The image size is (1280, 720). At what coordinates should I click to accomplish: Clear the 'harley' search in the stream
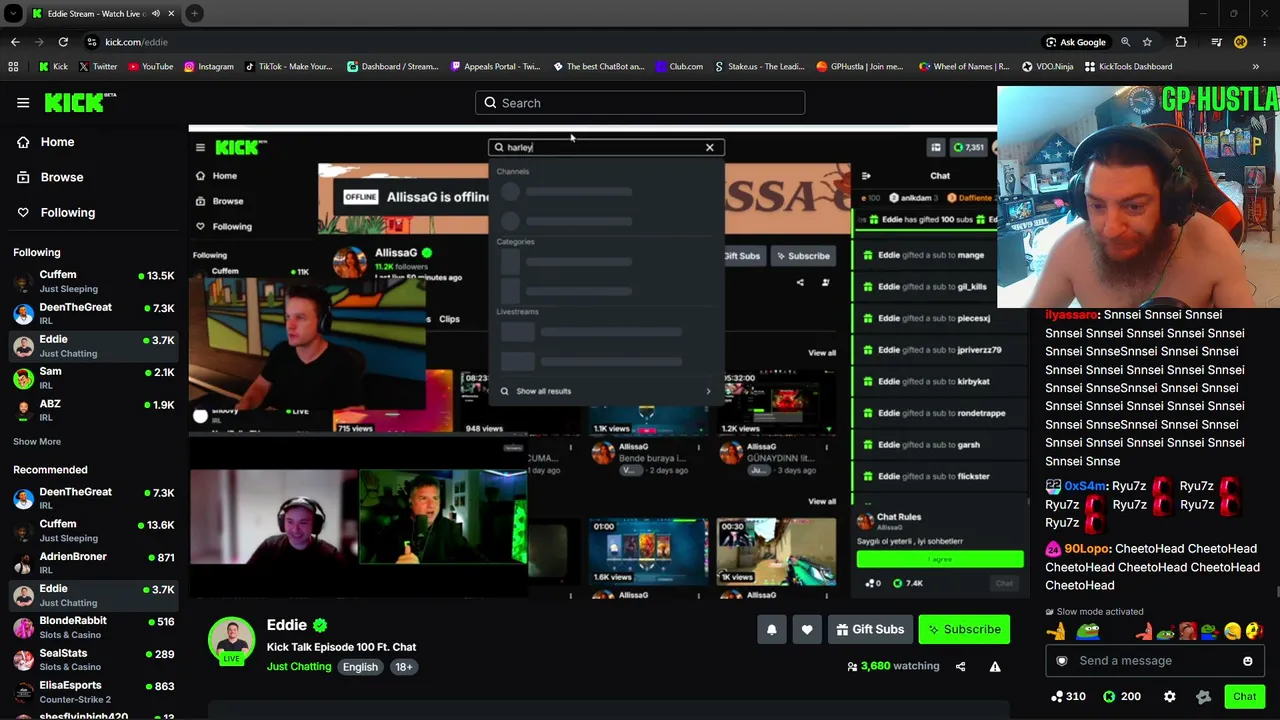(x=710, y=148)
